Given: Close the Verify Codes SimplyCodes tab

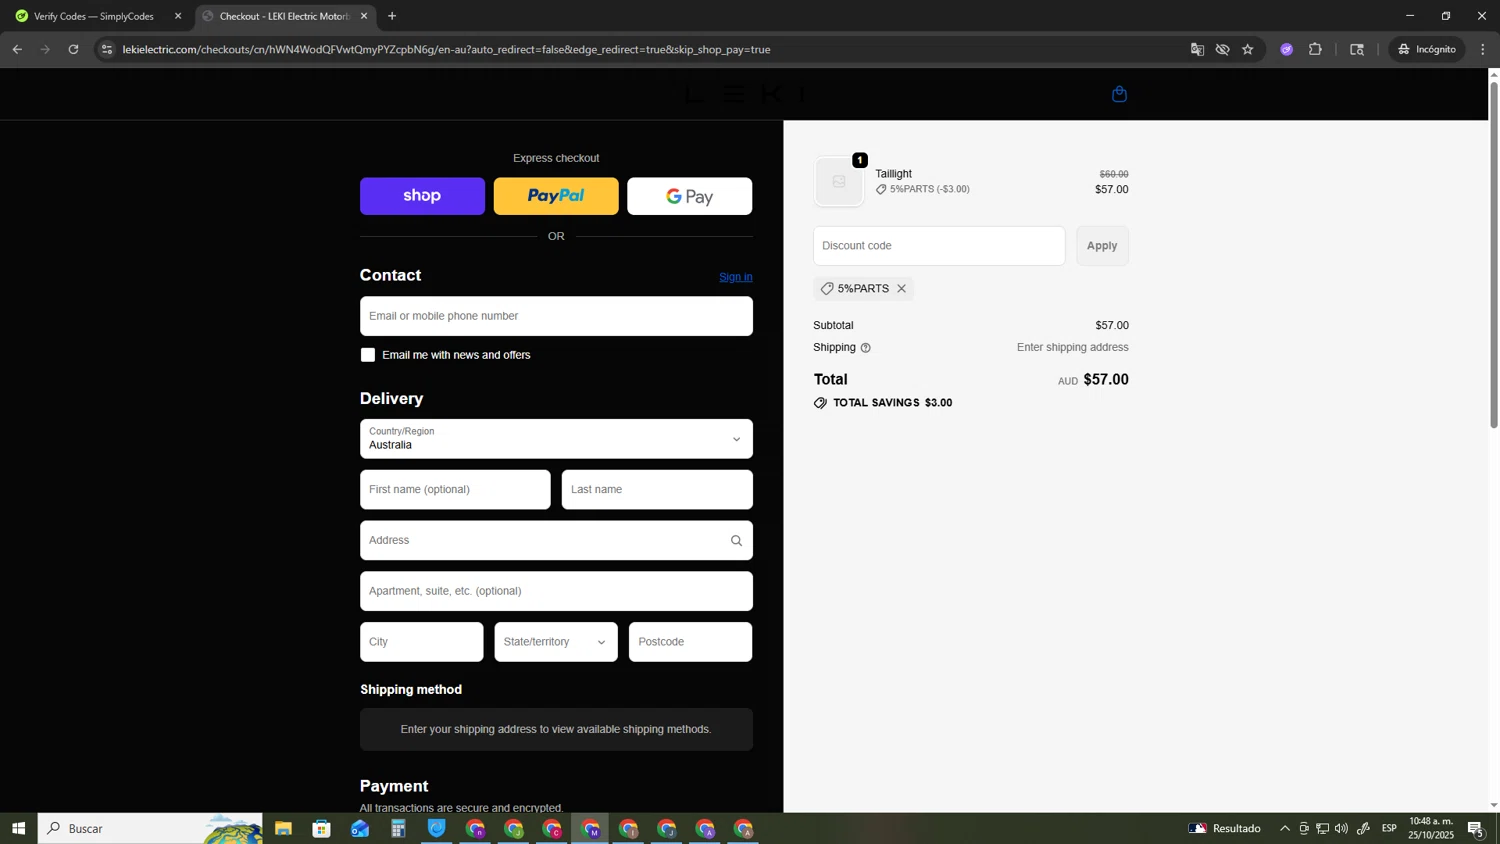Looking at the screenshot, I should [x=178, y=16].
